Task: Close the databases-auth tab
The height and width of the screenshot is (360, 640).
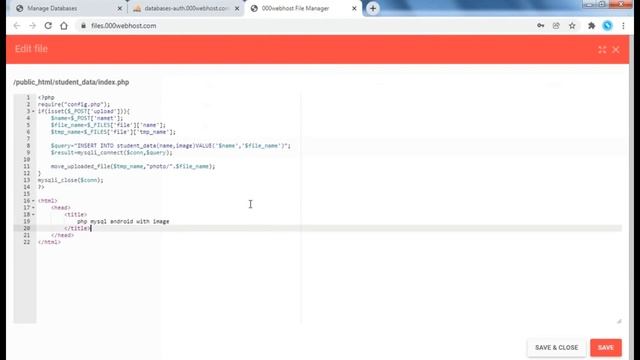Action: 237,8
